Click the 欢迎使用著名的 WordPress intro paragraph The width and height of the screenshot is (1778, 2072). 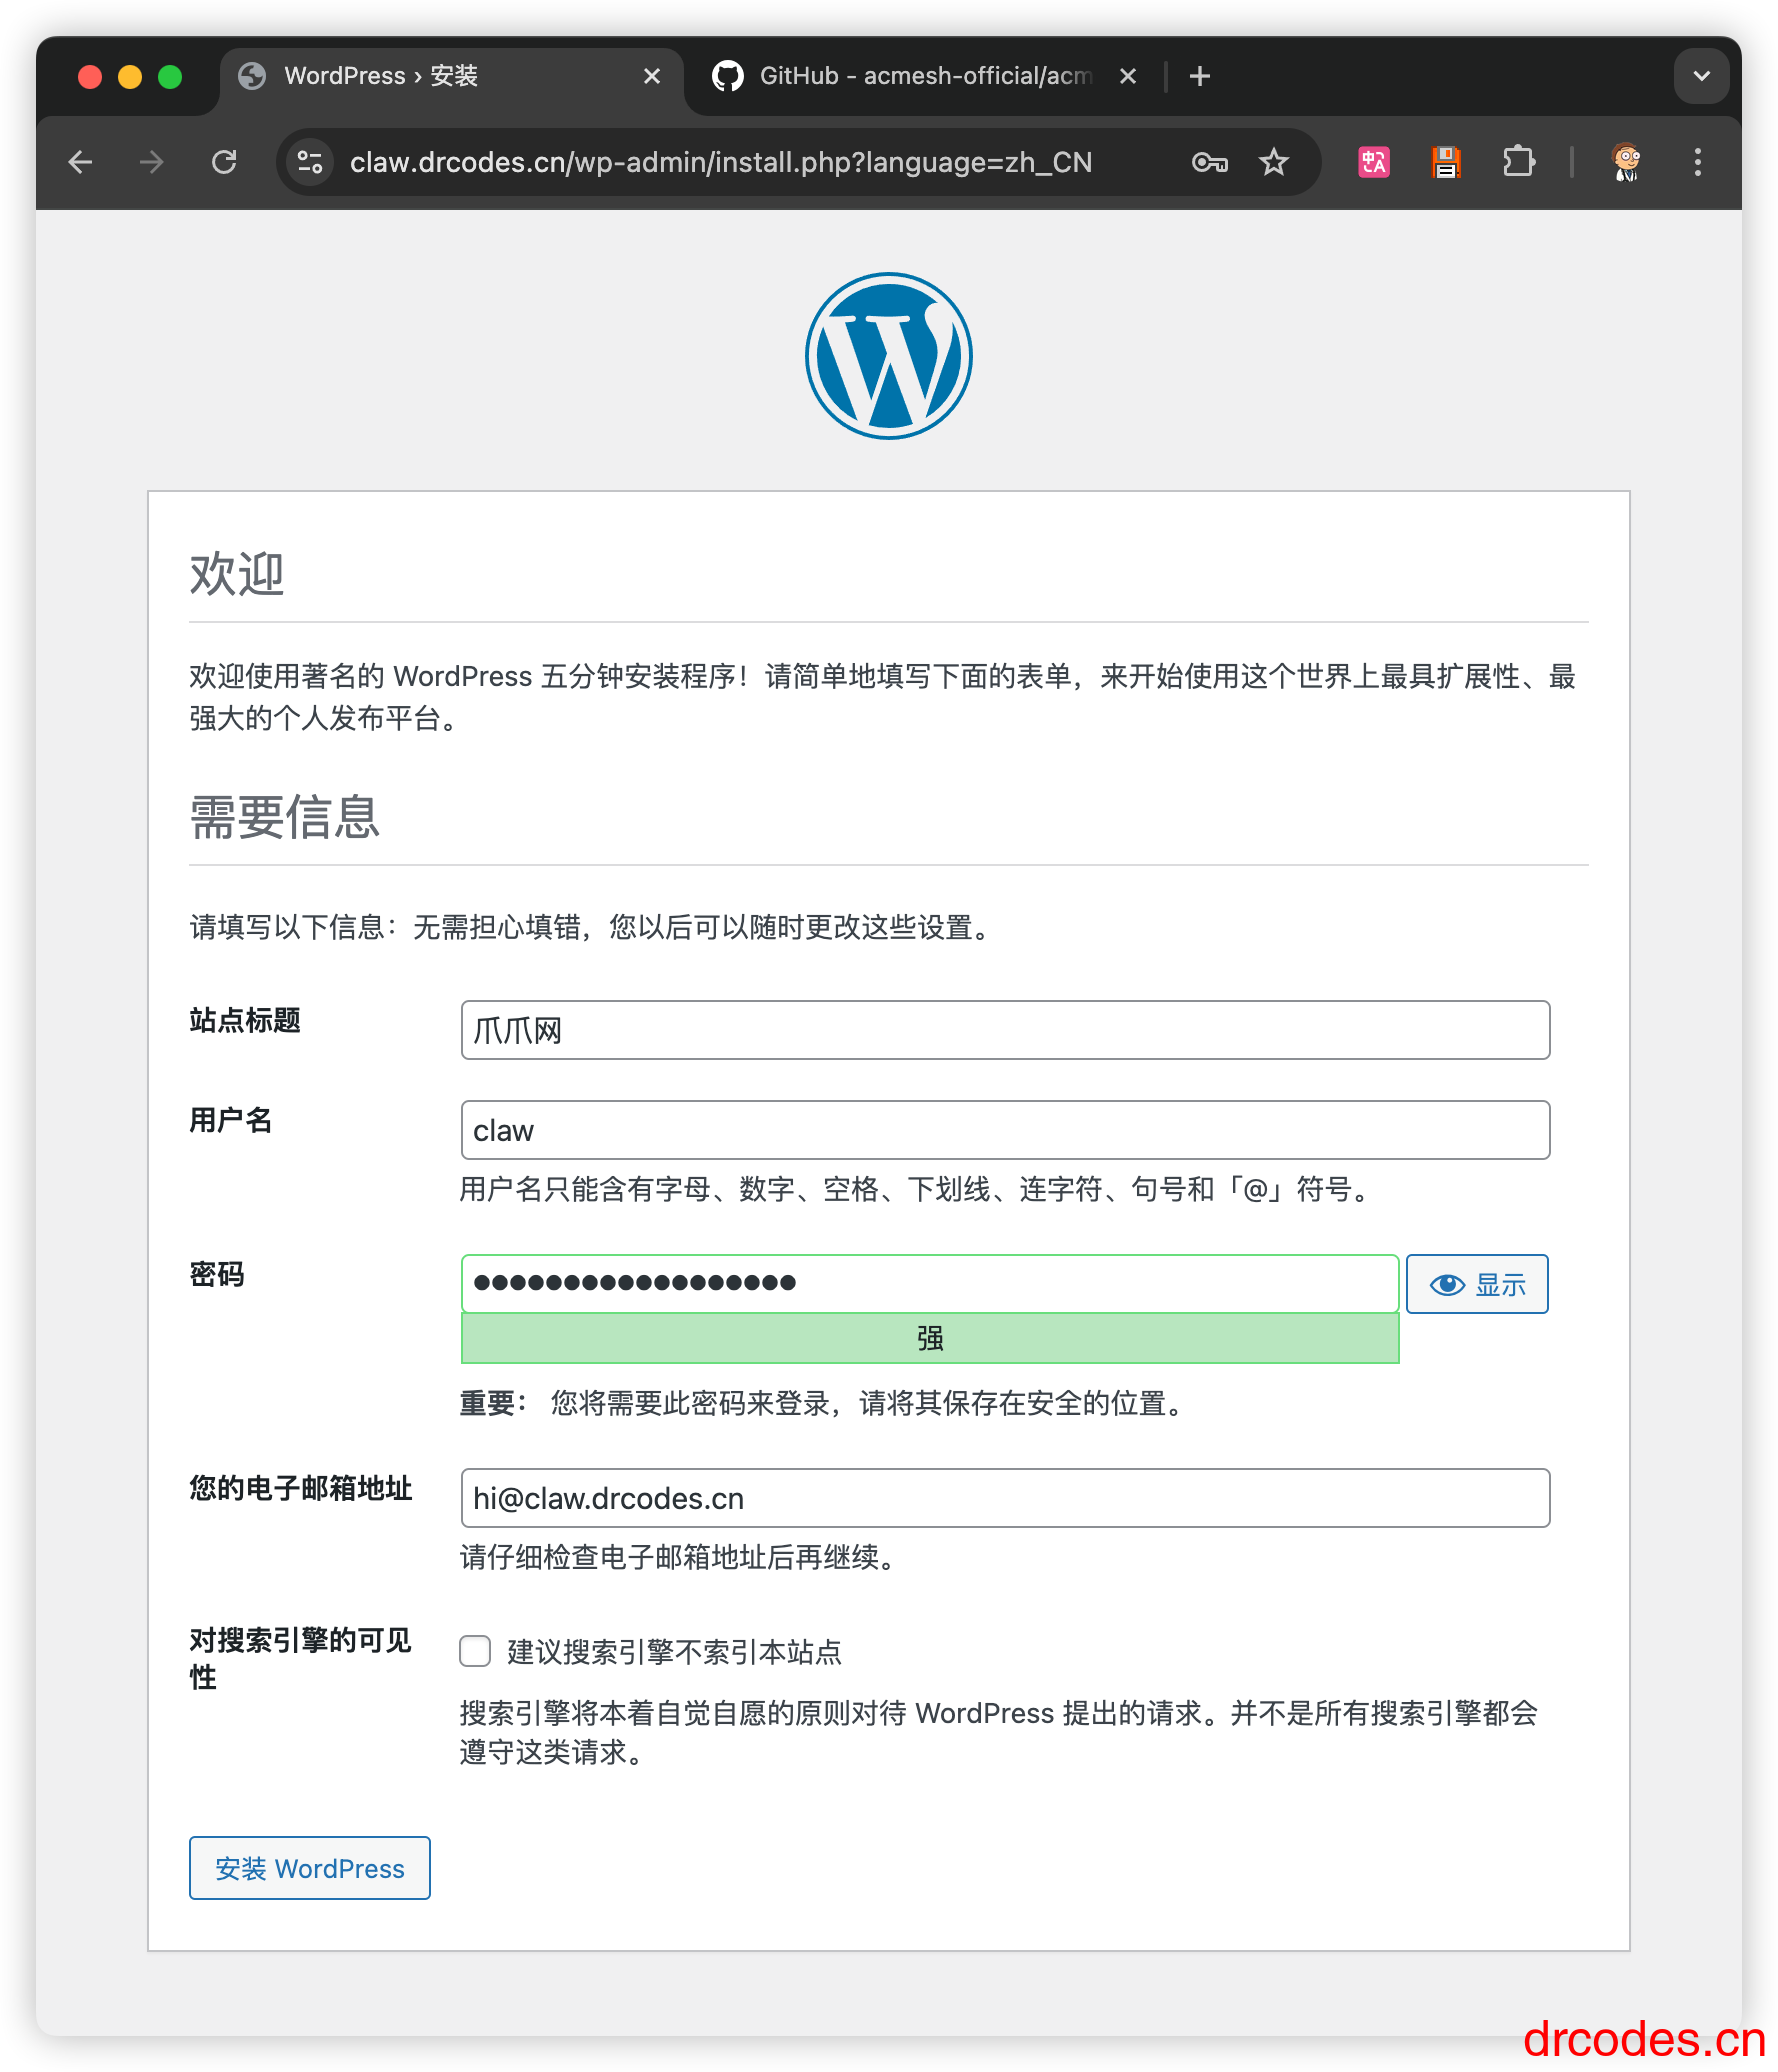tap(883, 697)
